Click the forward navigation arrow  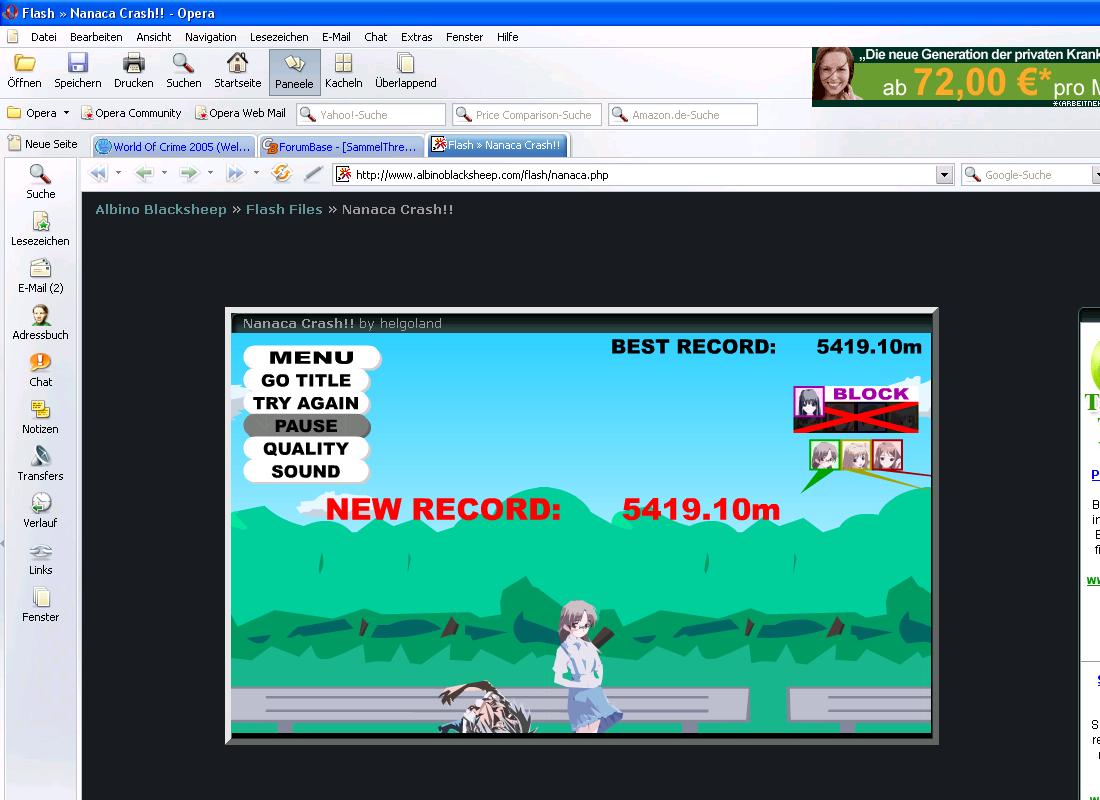[189, 173]
